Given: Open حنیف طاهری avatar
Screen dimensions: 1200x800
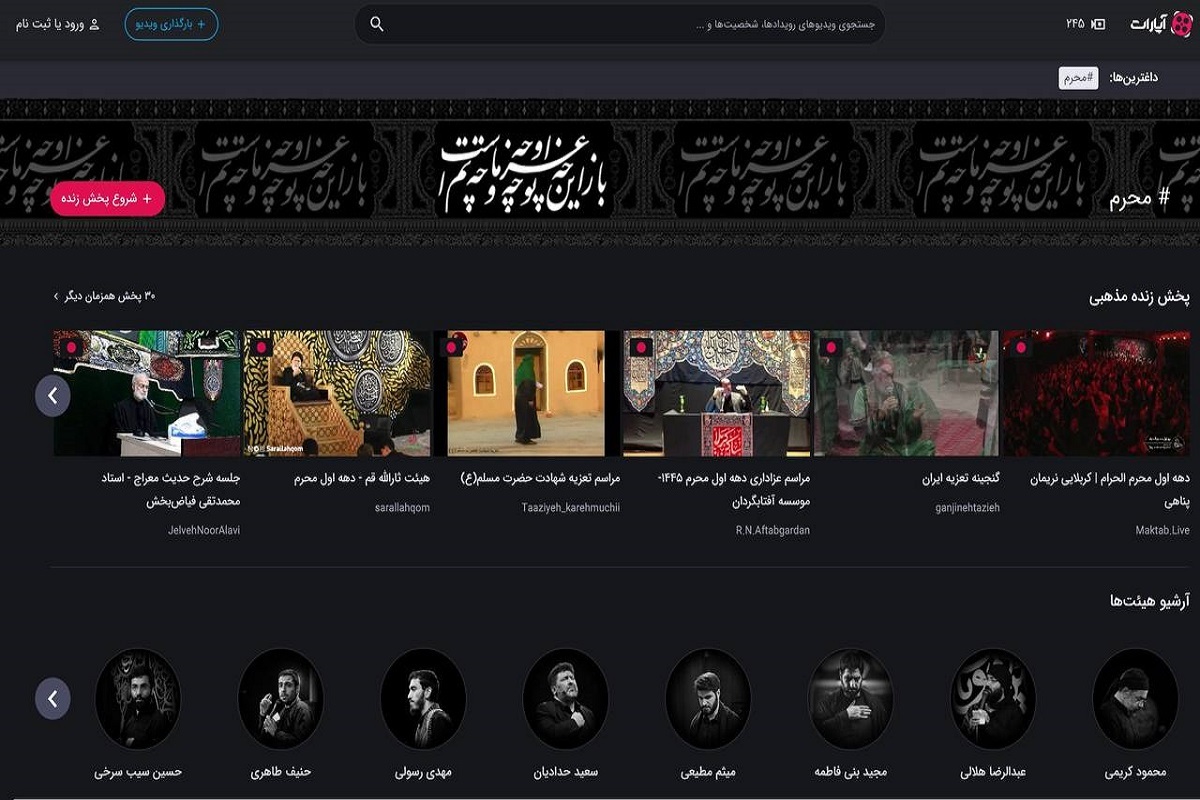Looking at the screenshot, I should pyautogui.click(x=281, y=699).
